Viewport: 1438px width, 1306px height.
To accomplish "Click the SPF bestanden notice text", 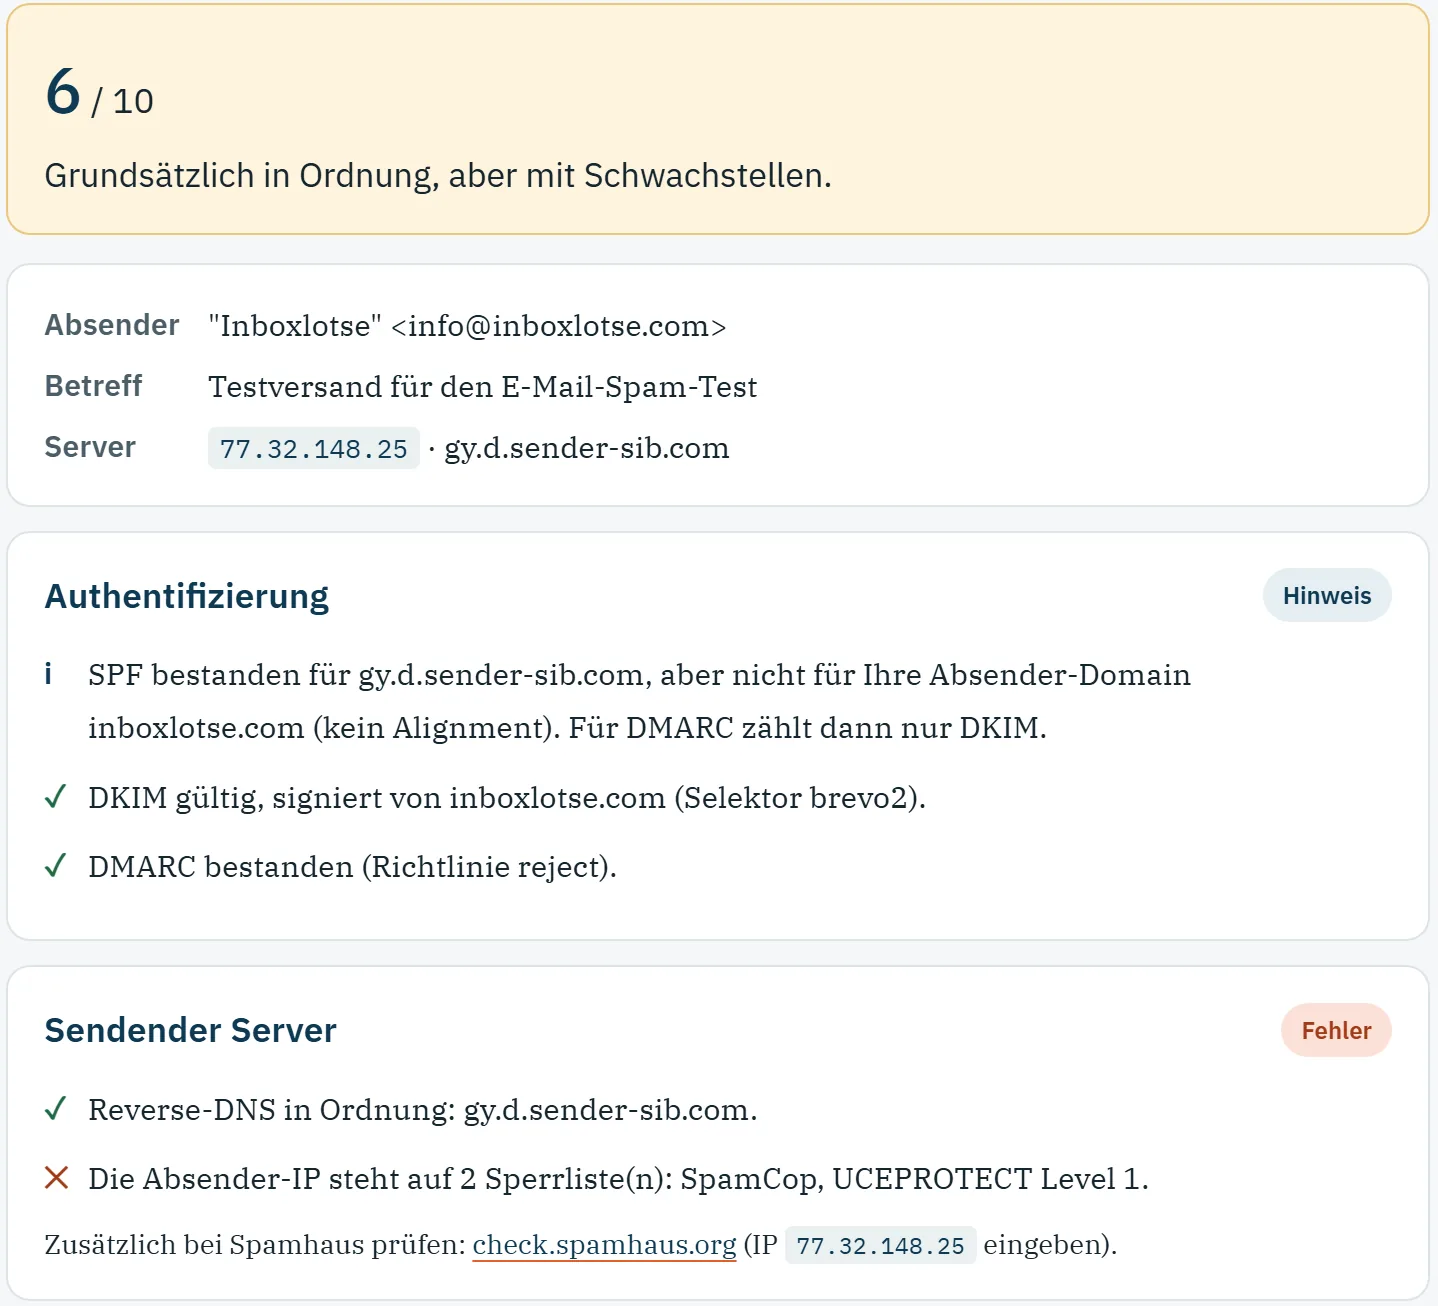I will click(639, 701).
